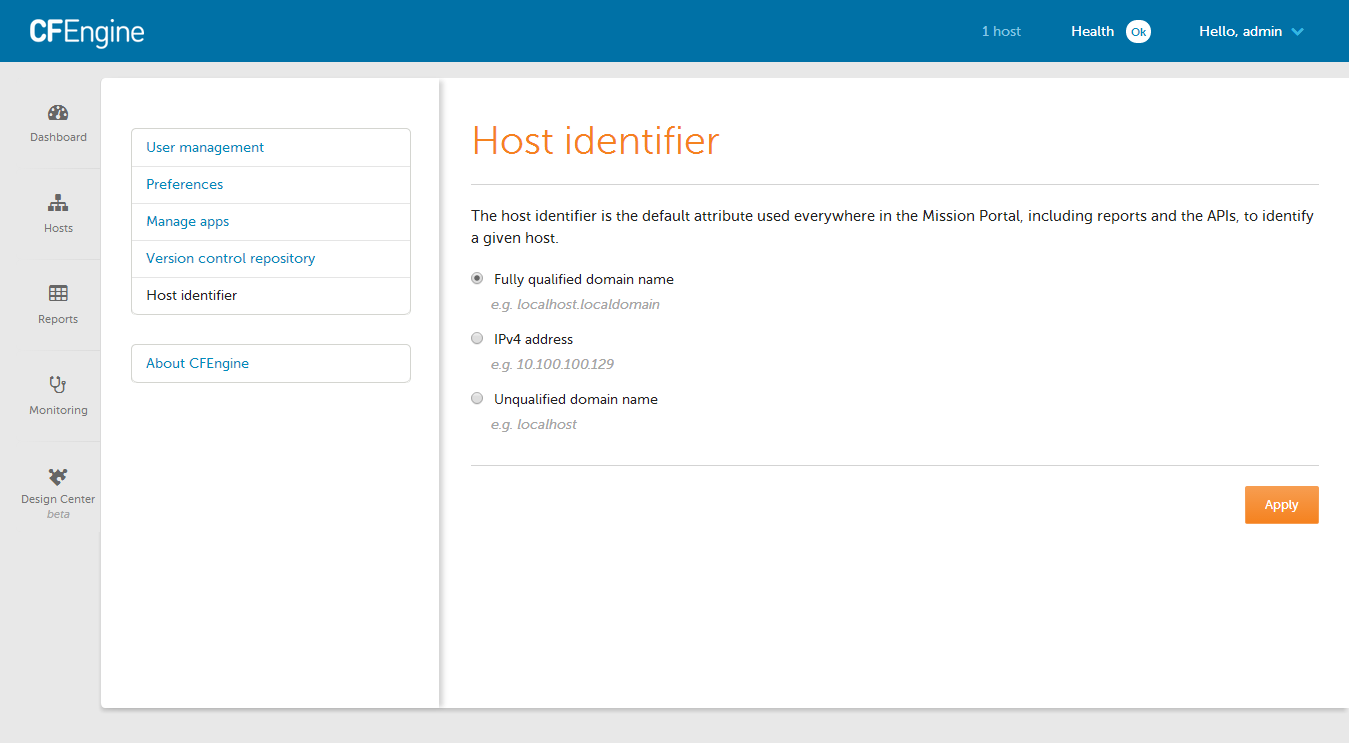This screenshot has height=743, width=1349.
Task: Open User management settings
Action: click(x=271, y=147)
